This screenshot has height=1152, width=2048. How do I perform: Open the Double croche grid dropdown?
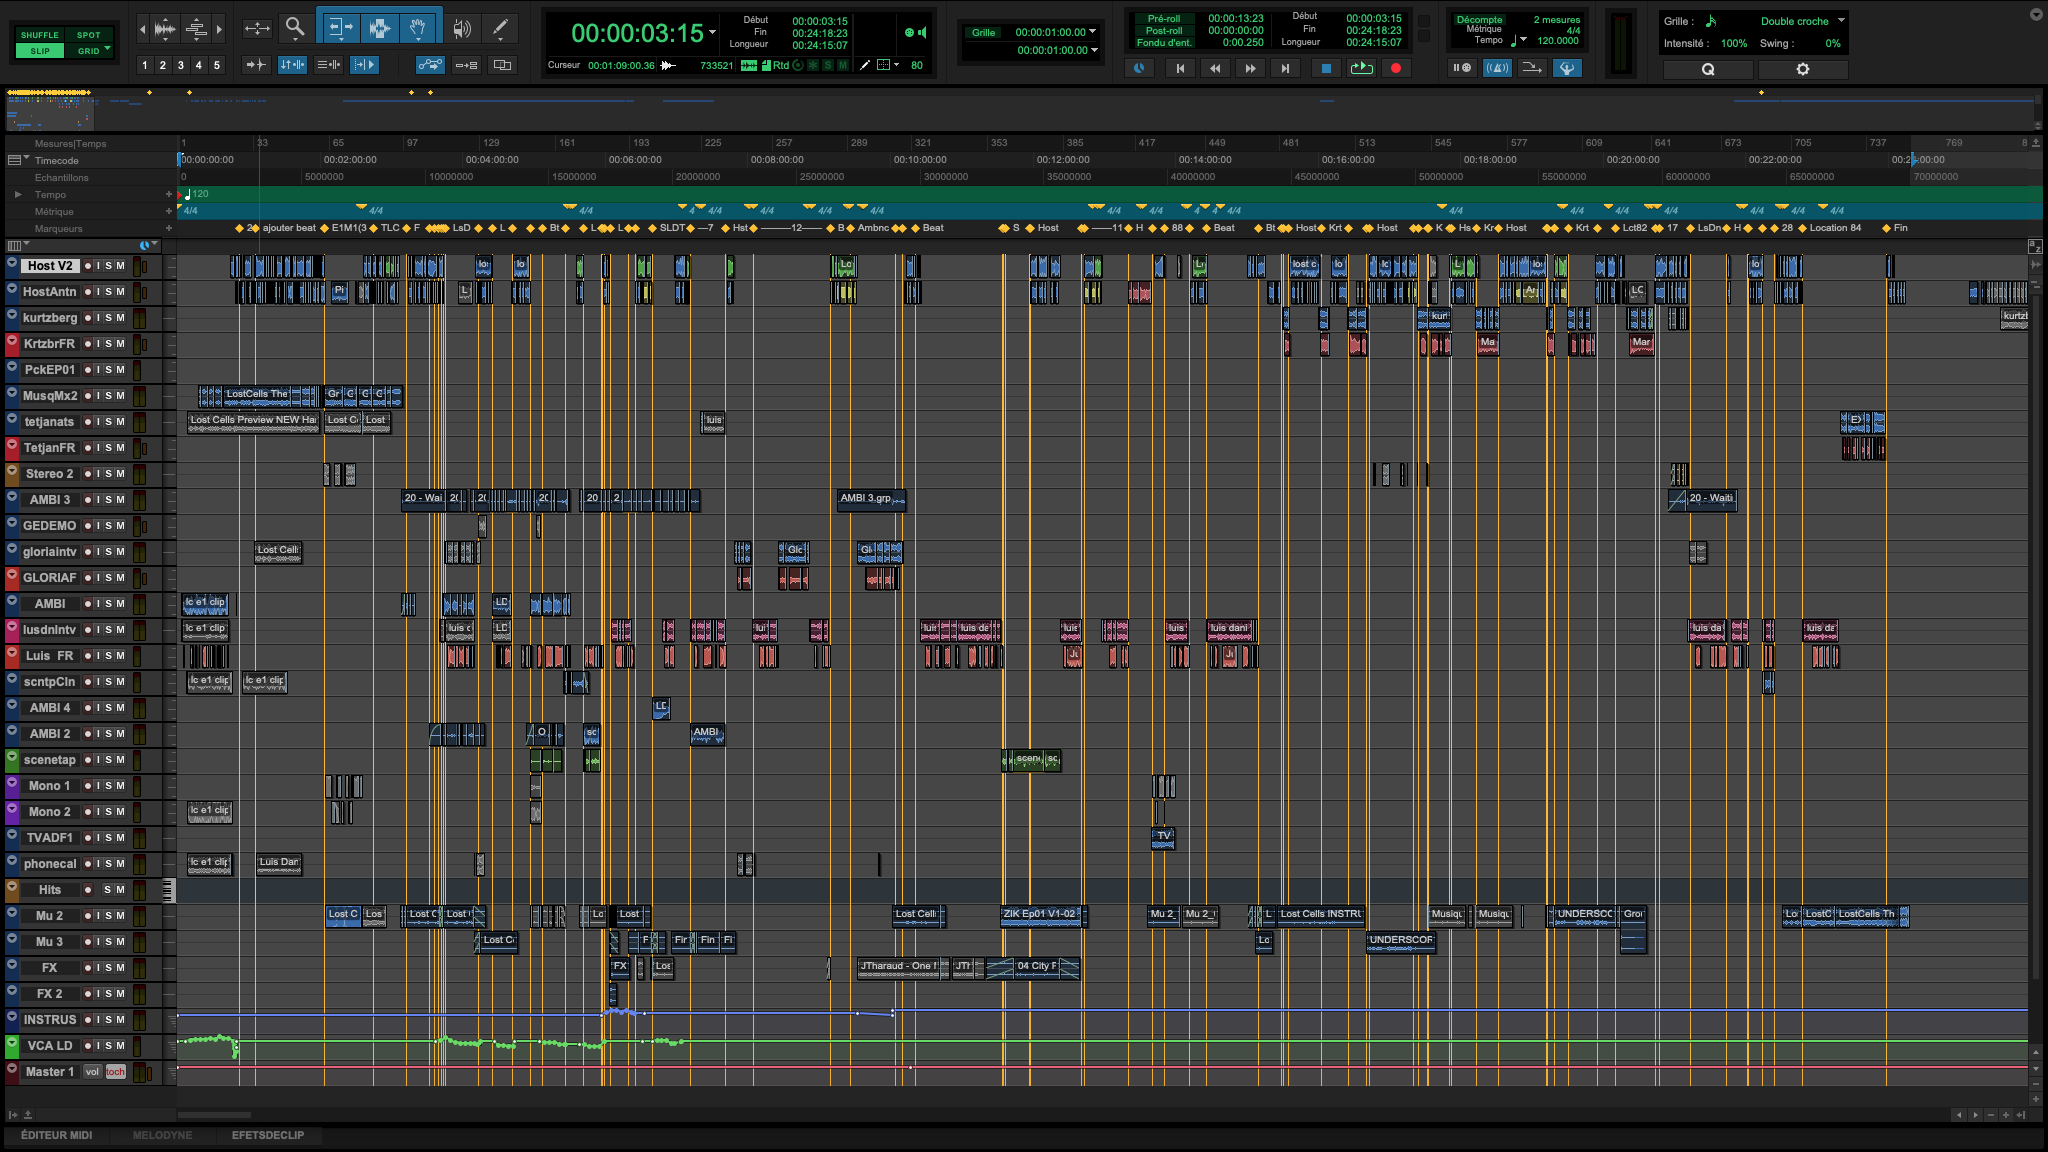click(x=1841, y=20)
